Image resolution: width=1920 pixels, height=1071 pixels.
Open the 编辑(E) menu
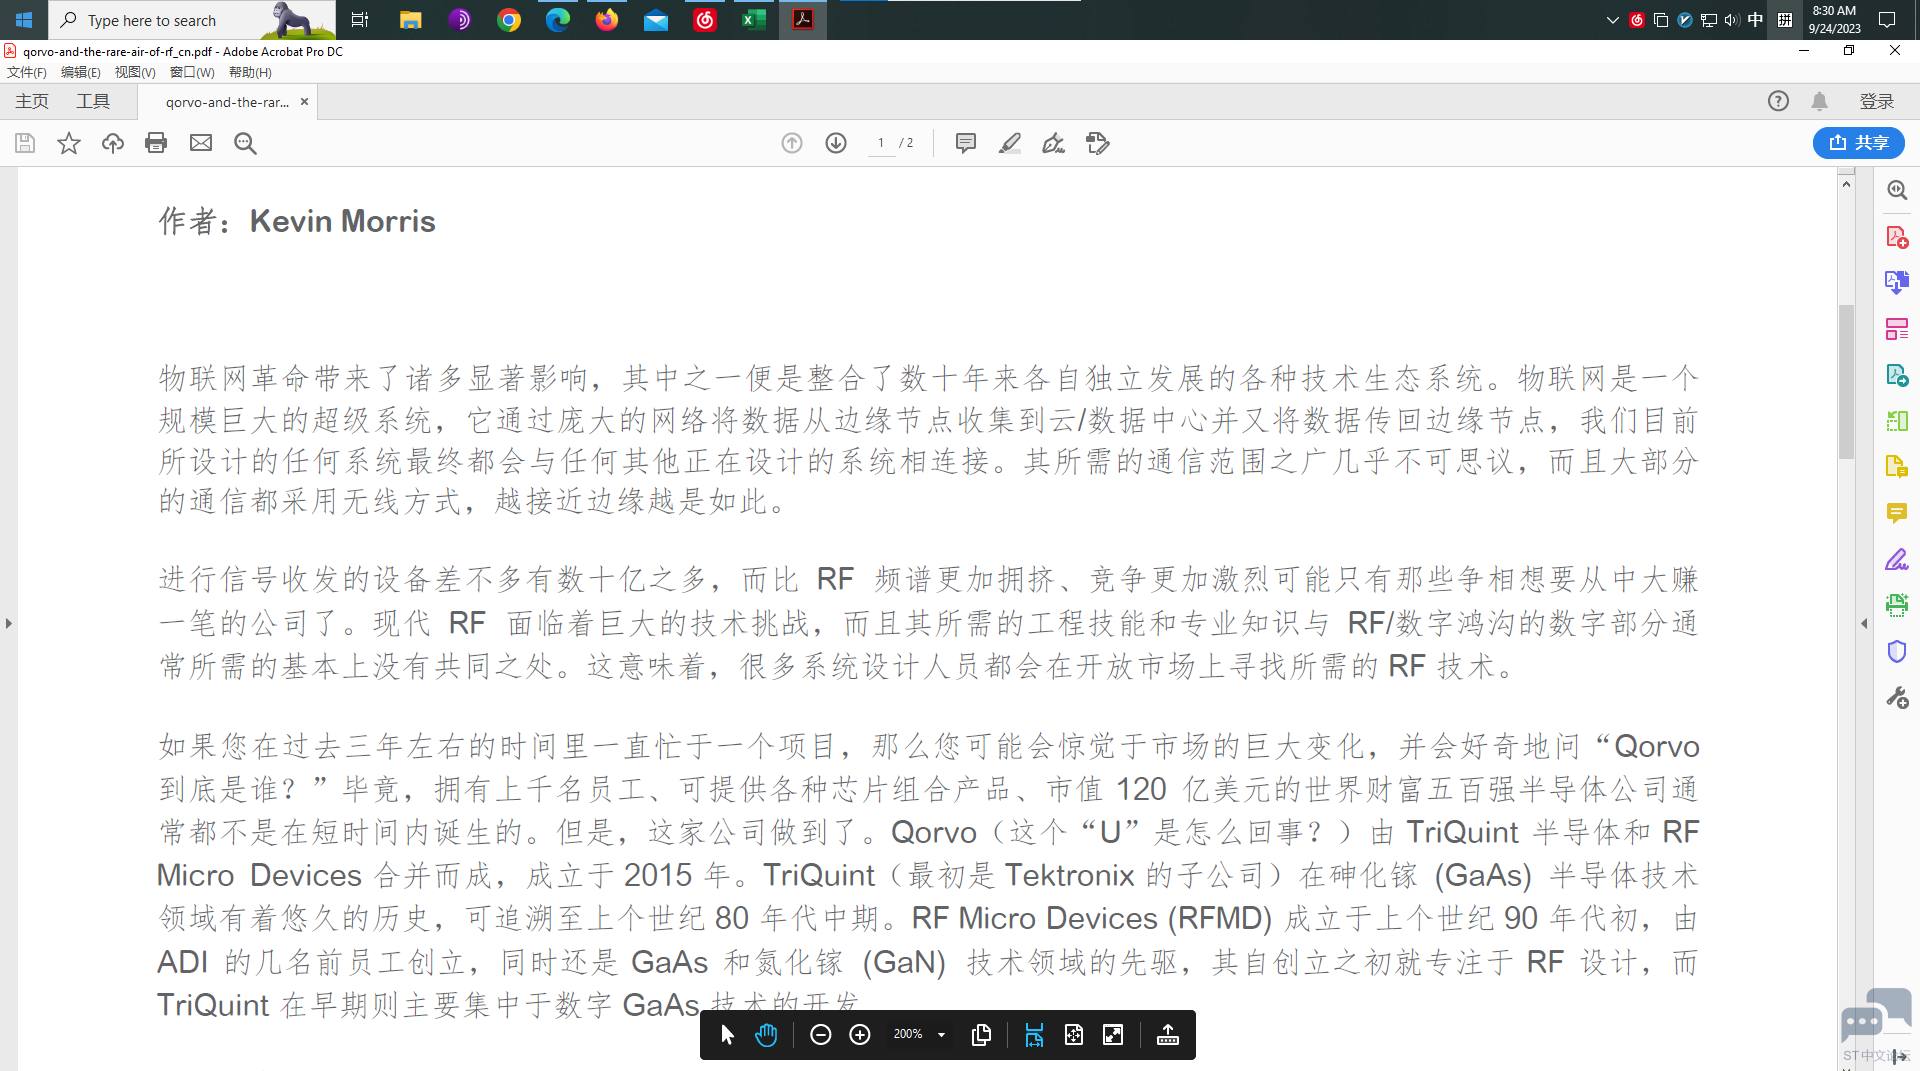(81, 72)
